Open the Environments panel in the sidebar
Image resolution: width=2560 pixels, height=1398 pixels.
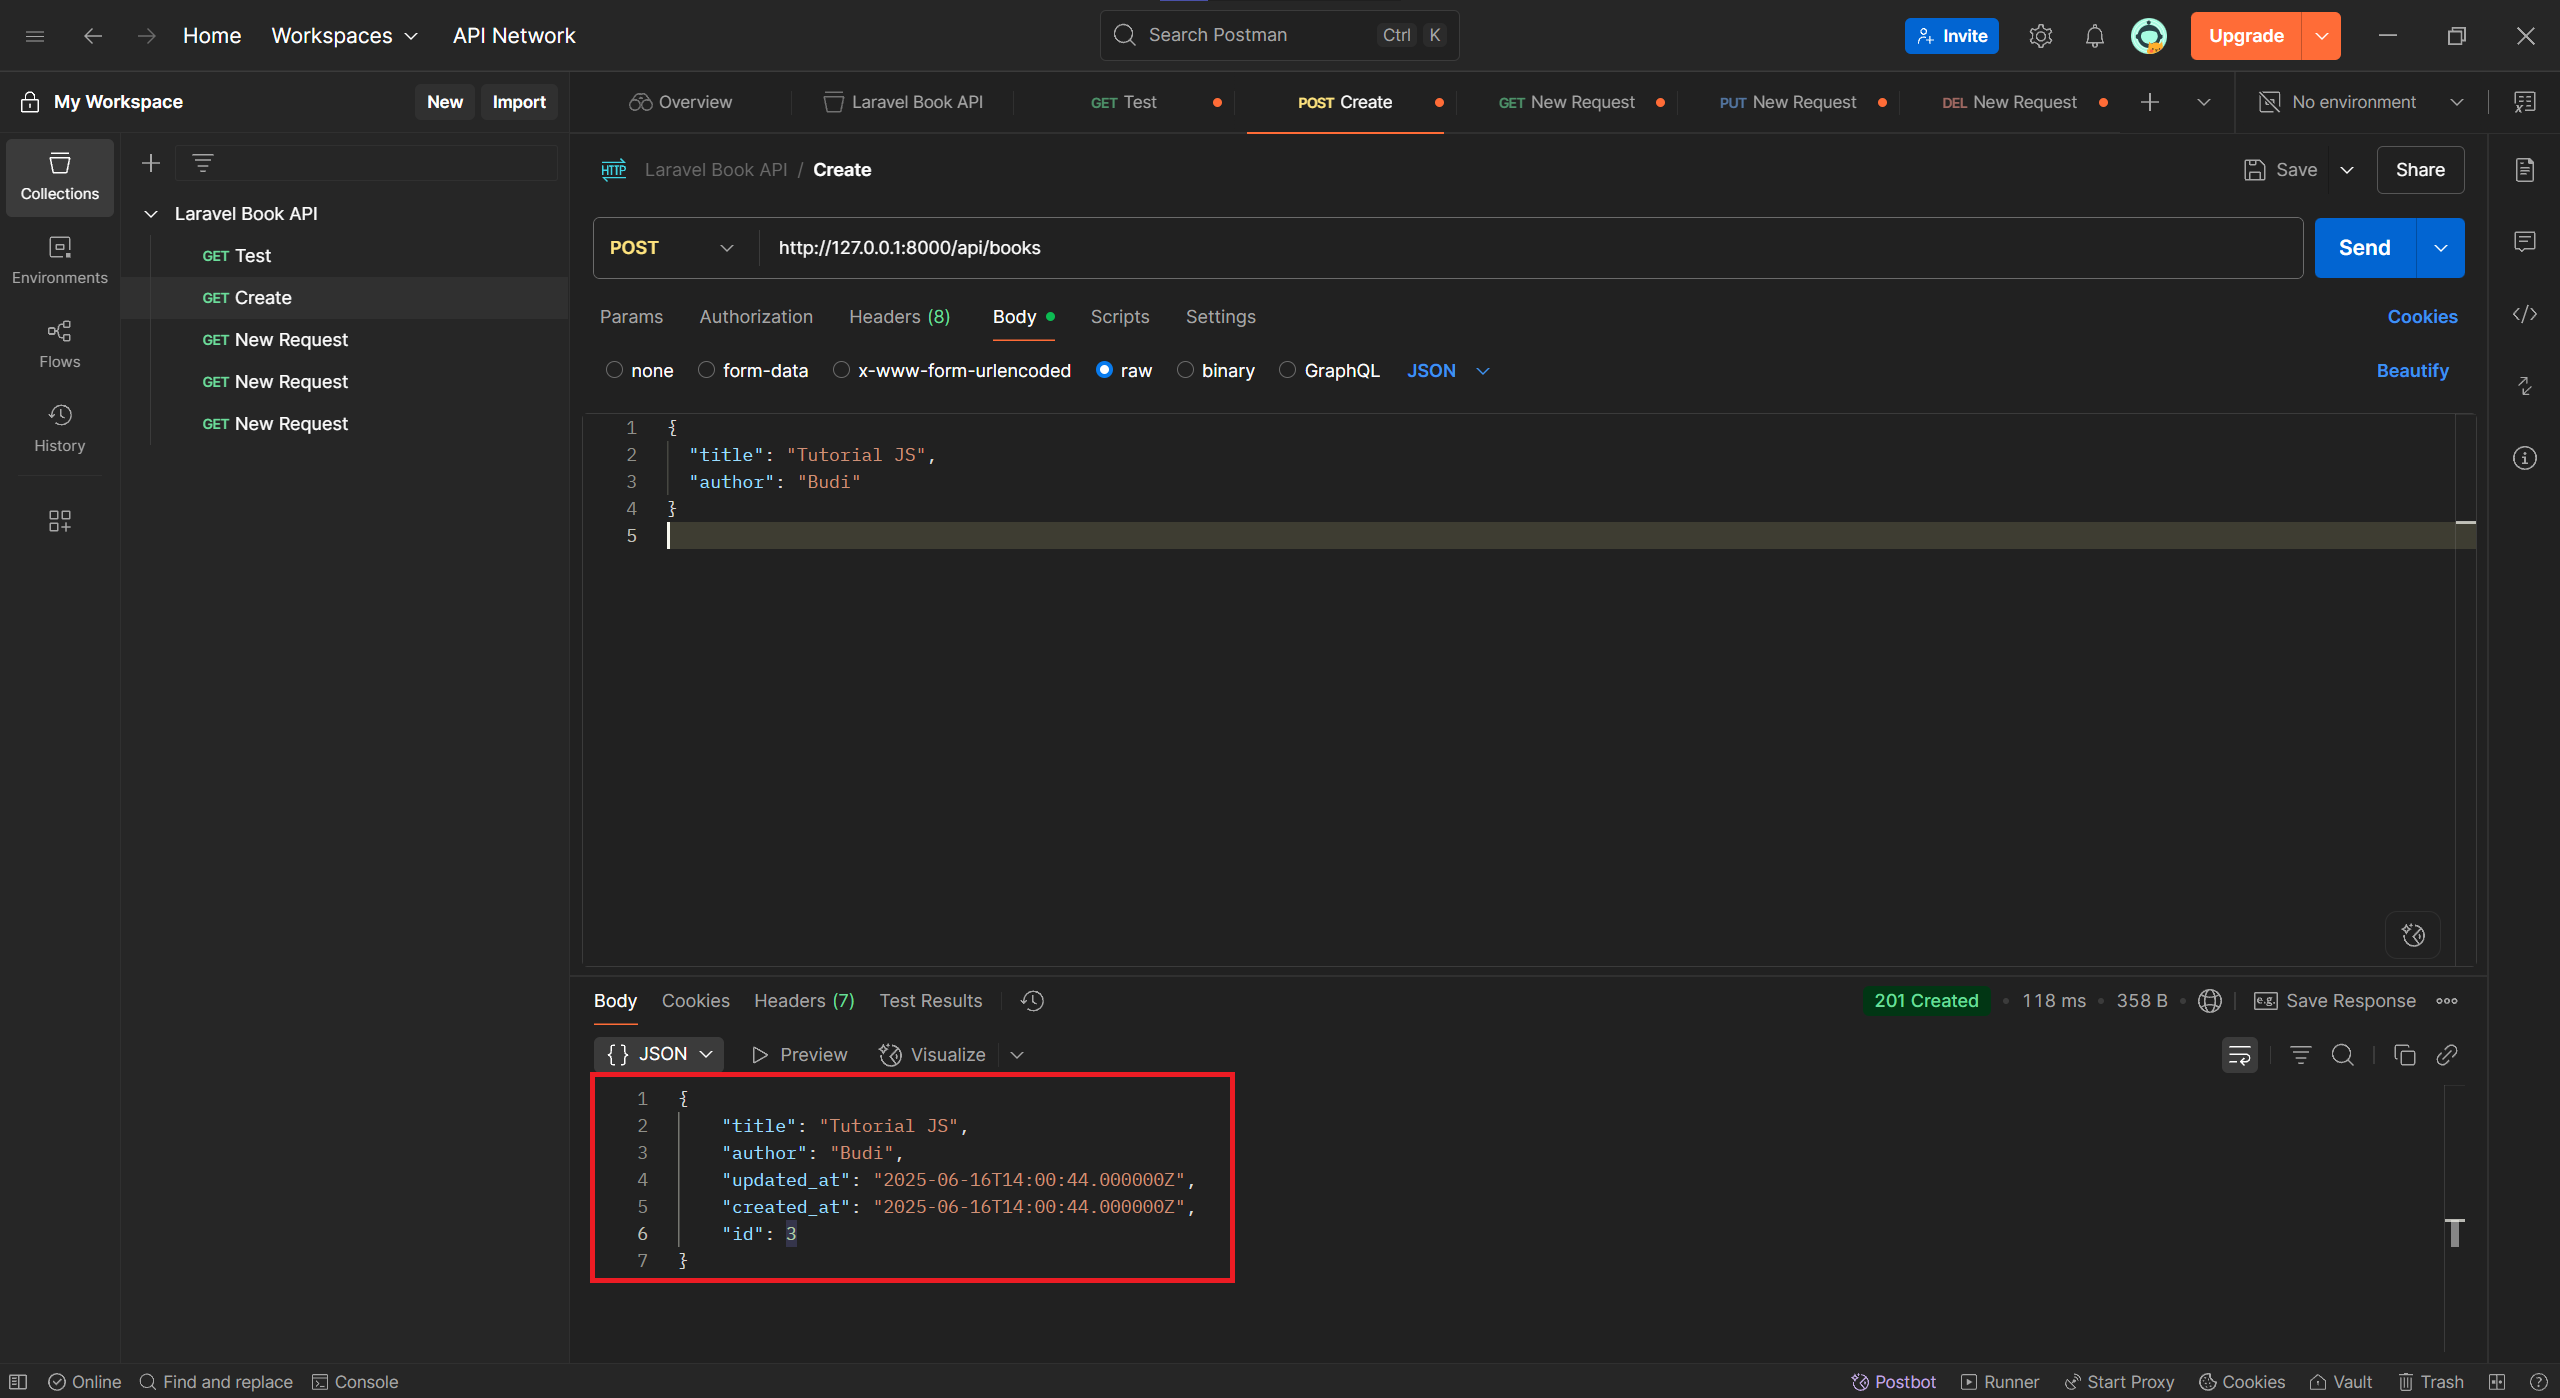click(x=59, y=260)
